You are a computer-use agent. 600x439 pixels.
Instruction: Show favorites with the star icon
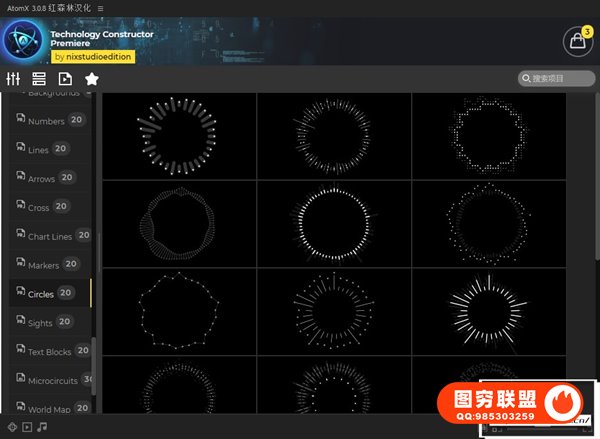91,79
